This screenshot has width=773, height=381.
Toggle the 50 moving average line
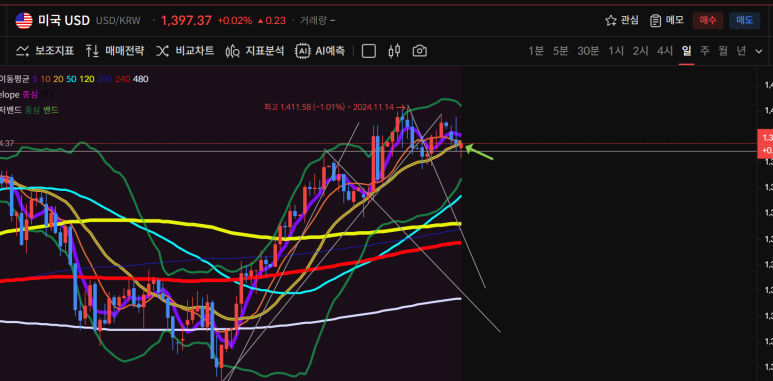[x=71, y=79]
